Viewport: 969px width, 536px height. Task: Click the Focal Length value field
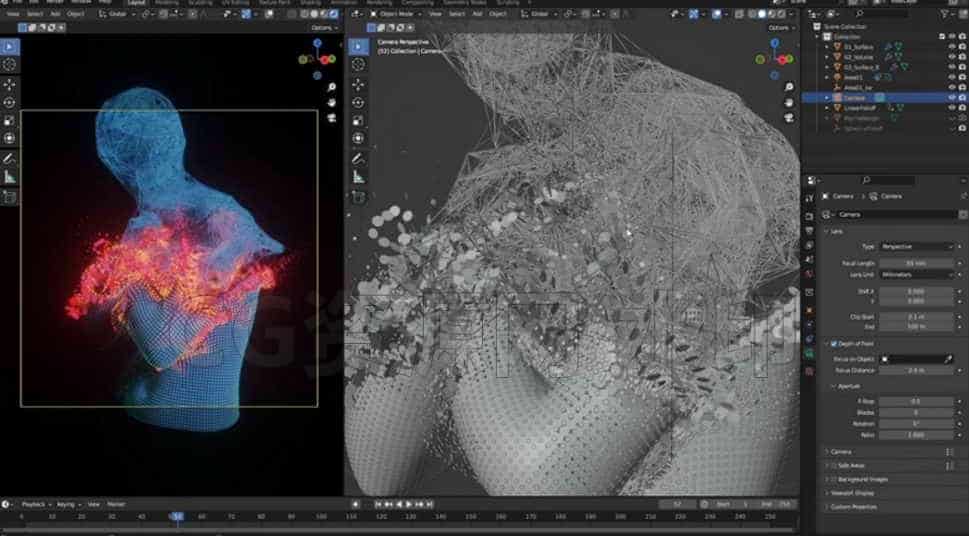[916, 263]
